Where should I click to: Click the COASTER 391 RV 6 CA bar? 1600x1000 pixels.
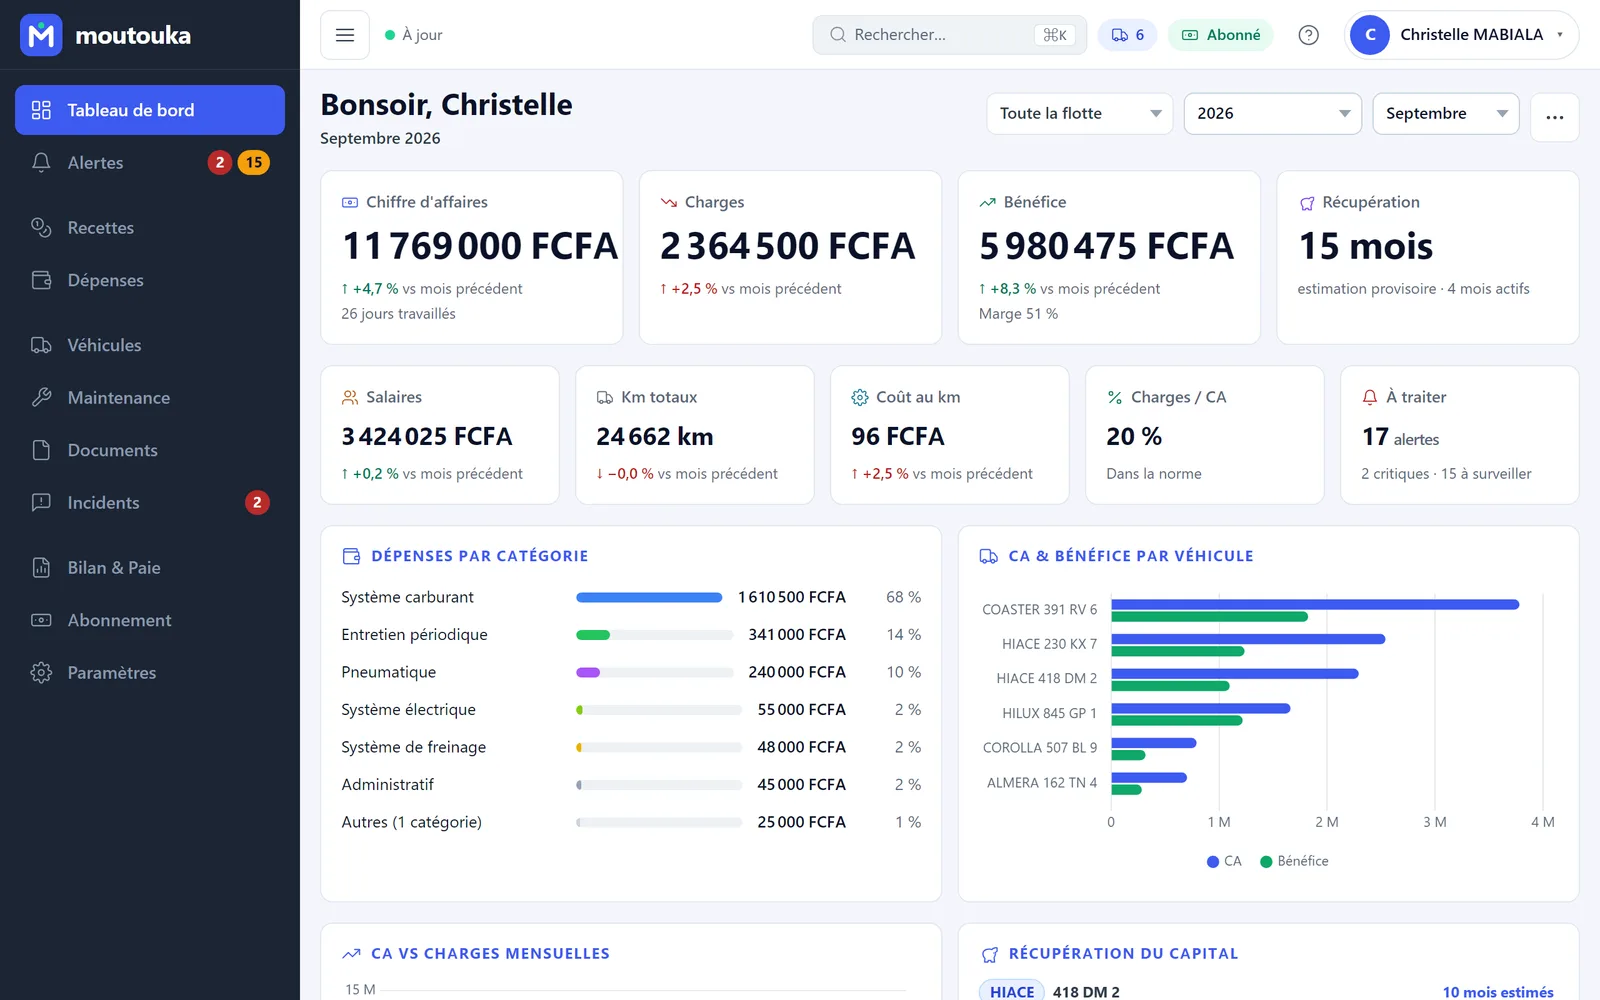(1315, 604)
